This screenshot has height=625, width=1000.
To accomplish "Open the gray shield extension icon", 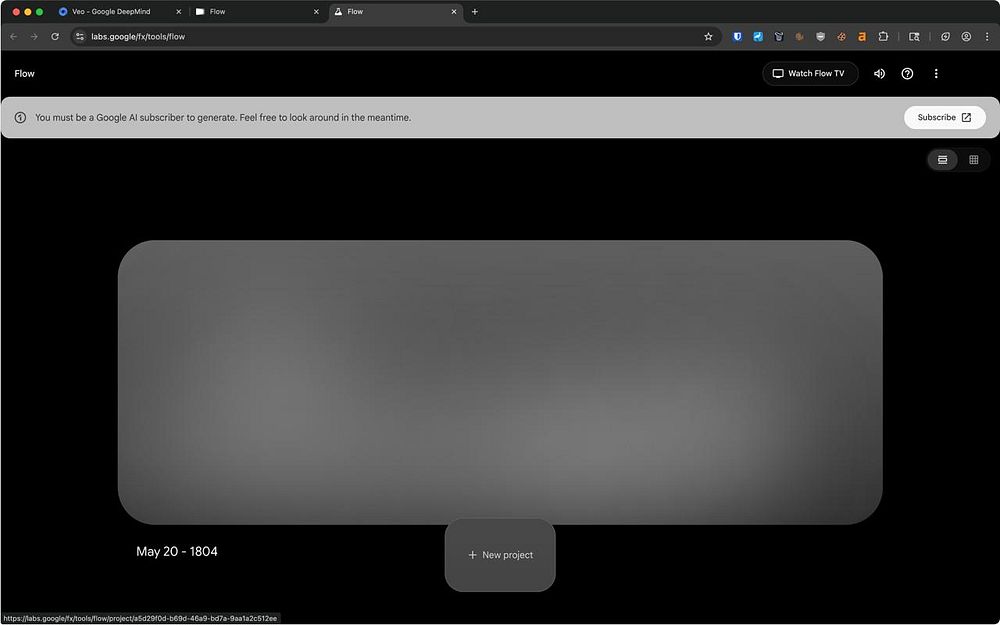I will (820, 36).
